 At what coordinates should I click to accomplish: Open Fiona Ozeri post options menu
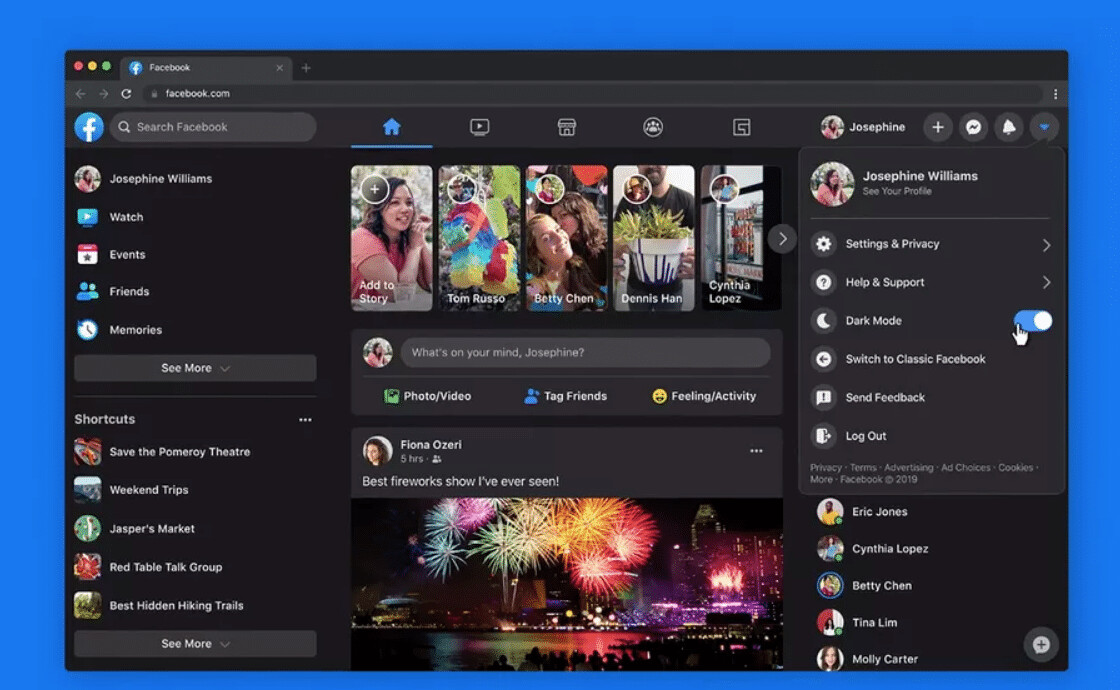(x=756, y=451)
